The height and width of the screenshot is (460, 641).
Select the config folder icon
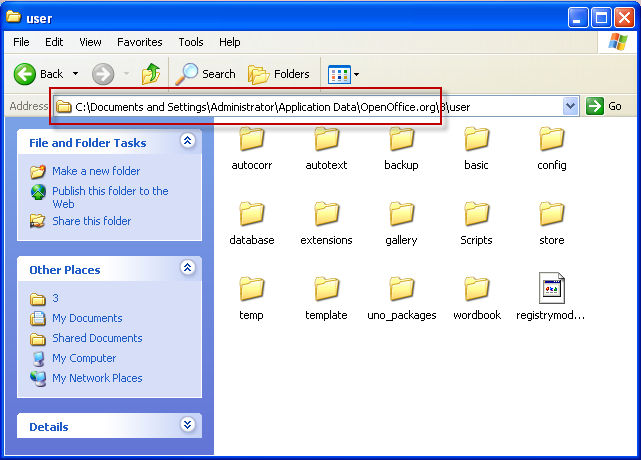551,139
